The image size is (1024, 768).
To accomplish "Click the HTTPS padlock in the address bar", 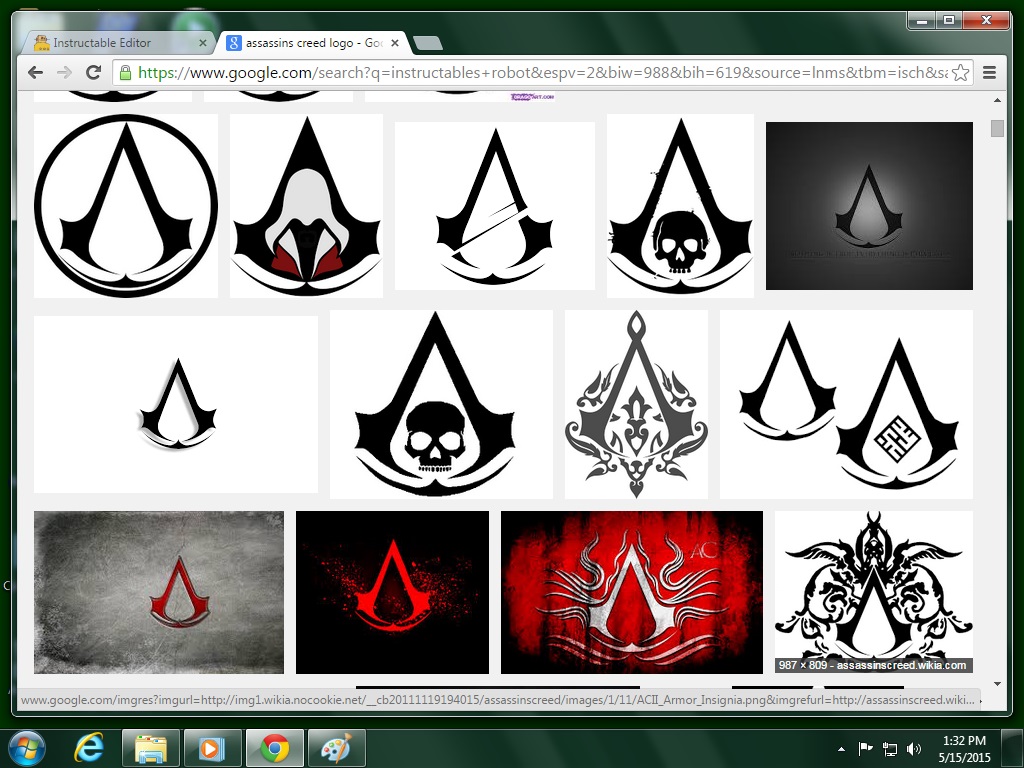I will 123,72.
